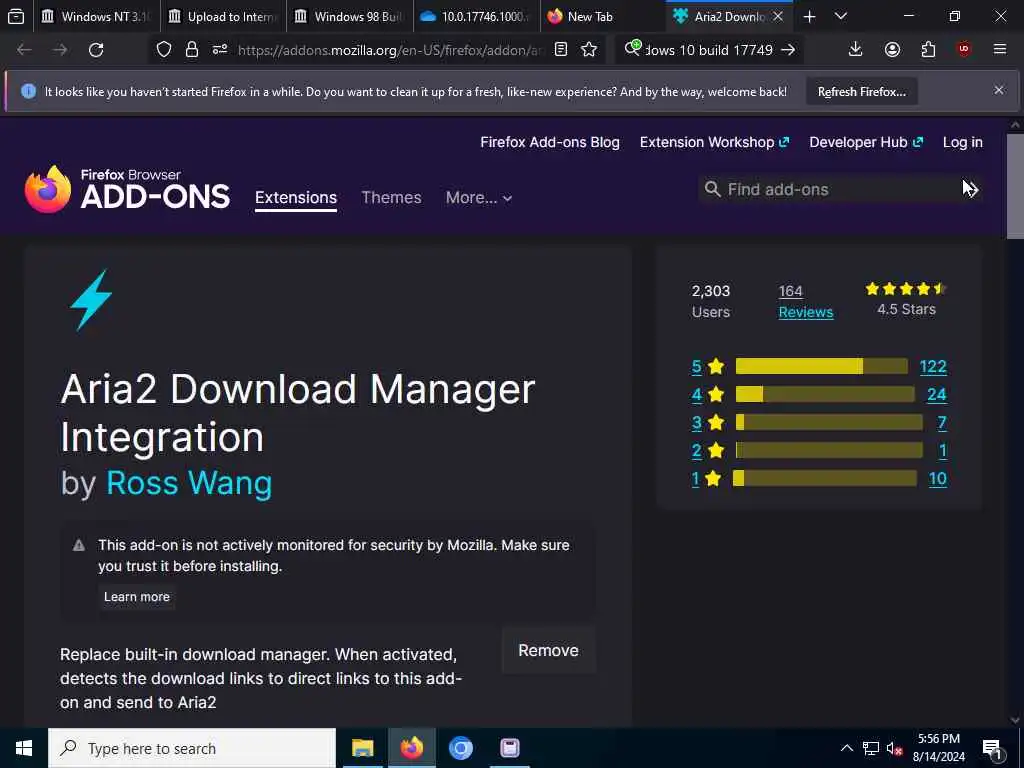The image size is (1024, 768).
Task: Switch to the New Tab tab
Action: (x=602, y=16)
